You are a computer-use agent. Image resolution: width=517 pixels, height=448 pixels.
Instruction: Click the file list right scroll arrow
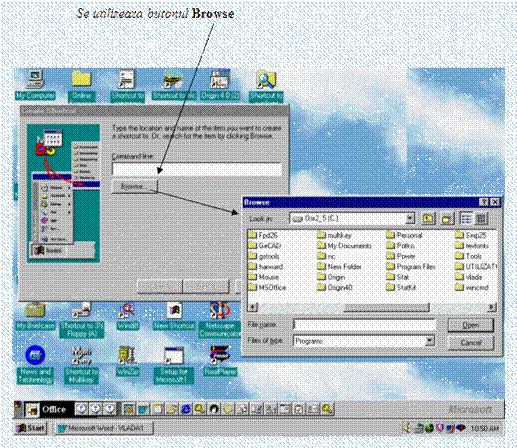pyautogui.click(x=491, y=307)
